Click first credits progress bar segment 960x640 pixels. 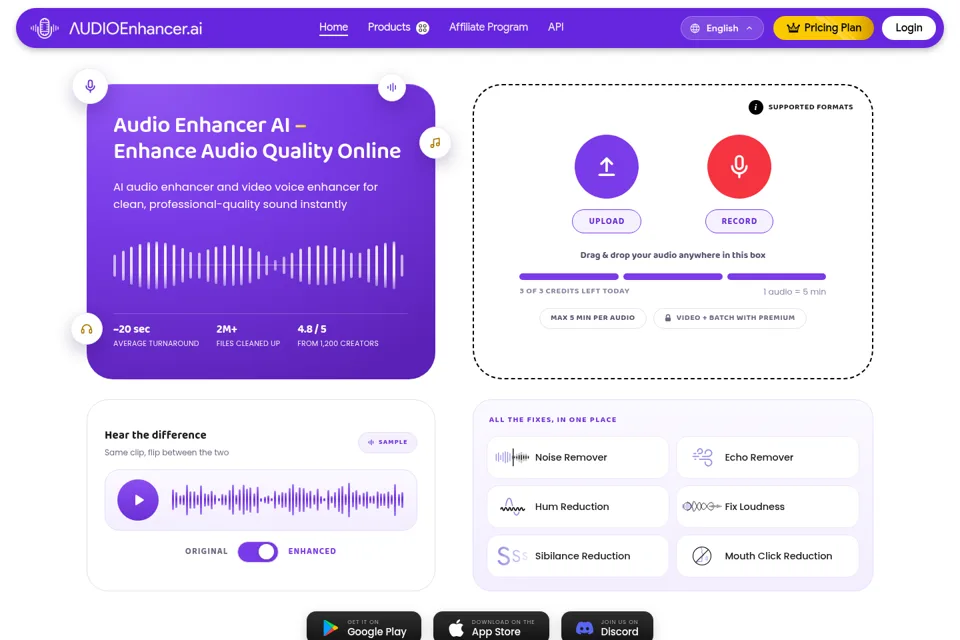pyautogui.click(x=569, y=277)
